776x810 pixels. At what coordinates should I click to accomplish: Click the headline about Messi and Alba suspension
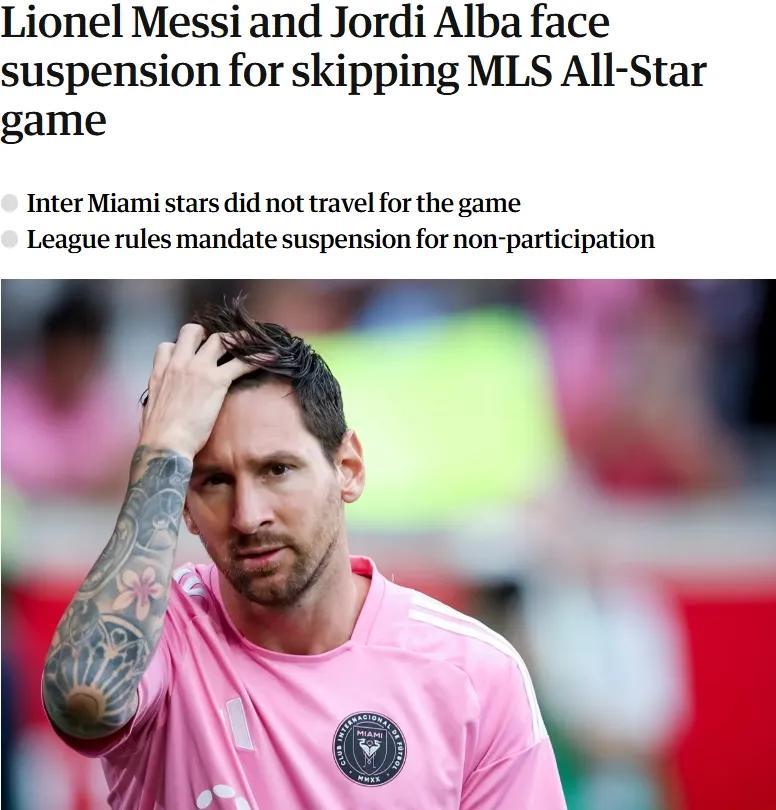point(353,71)
